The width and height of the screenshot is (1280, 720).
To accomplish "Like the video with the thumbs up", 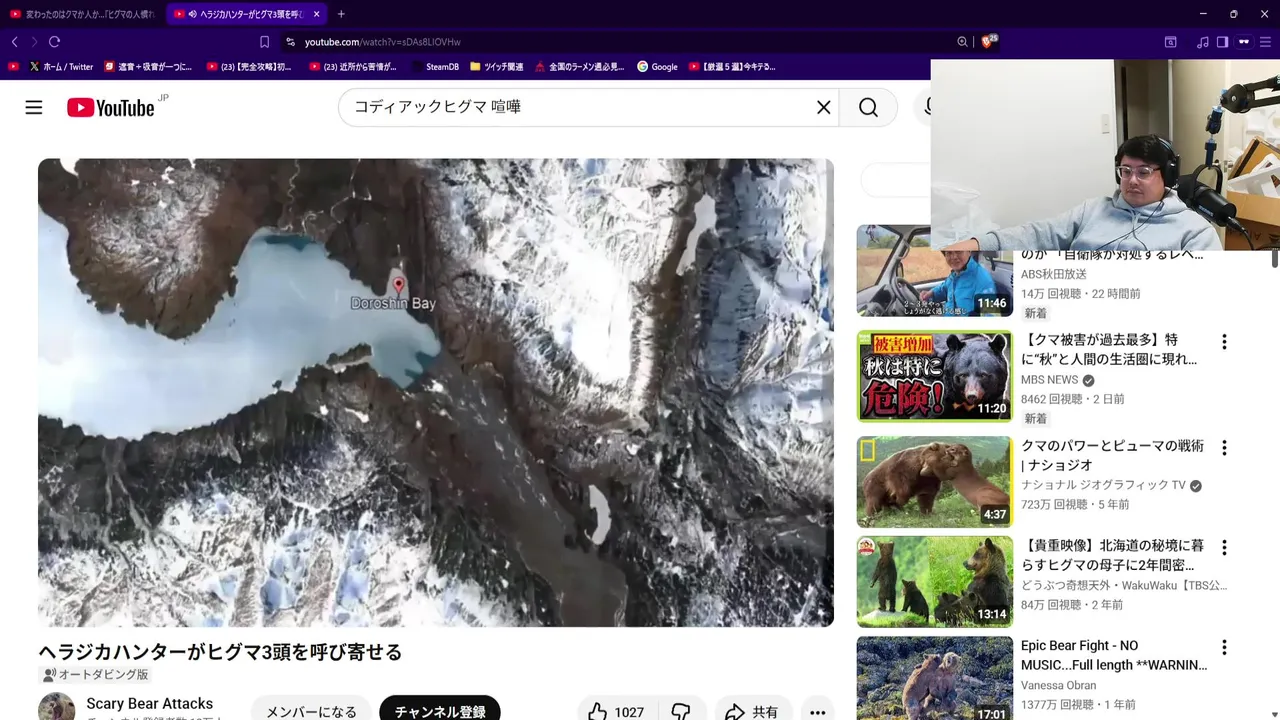I will (x=615, y=712).
